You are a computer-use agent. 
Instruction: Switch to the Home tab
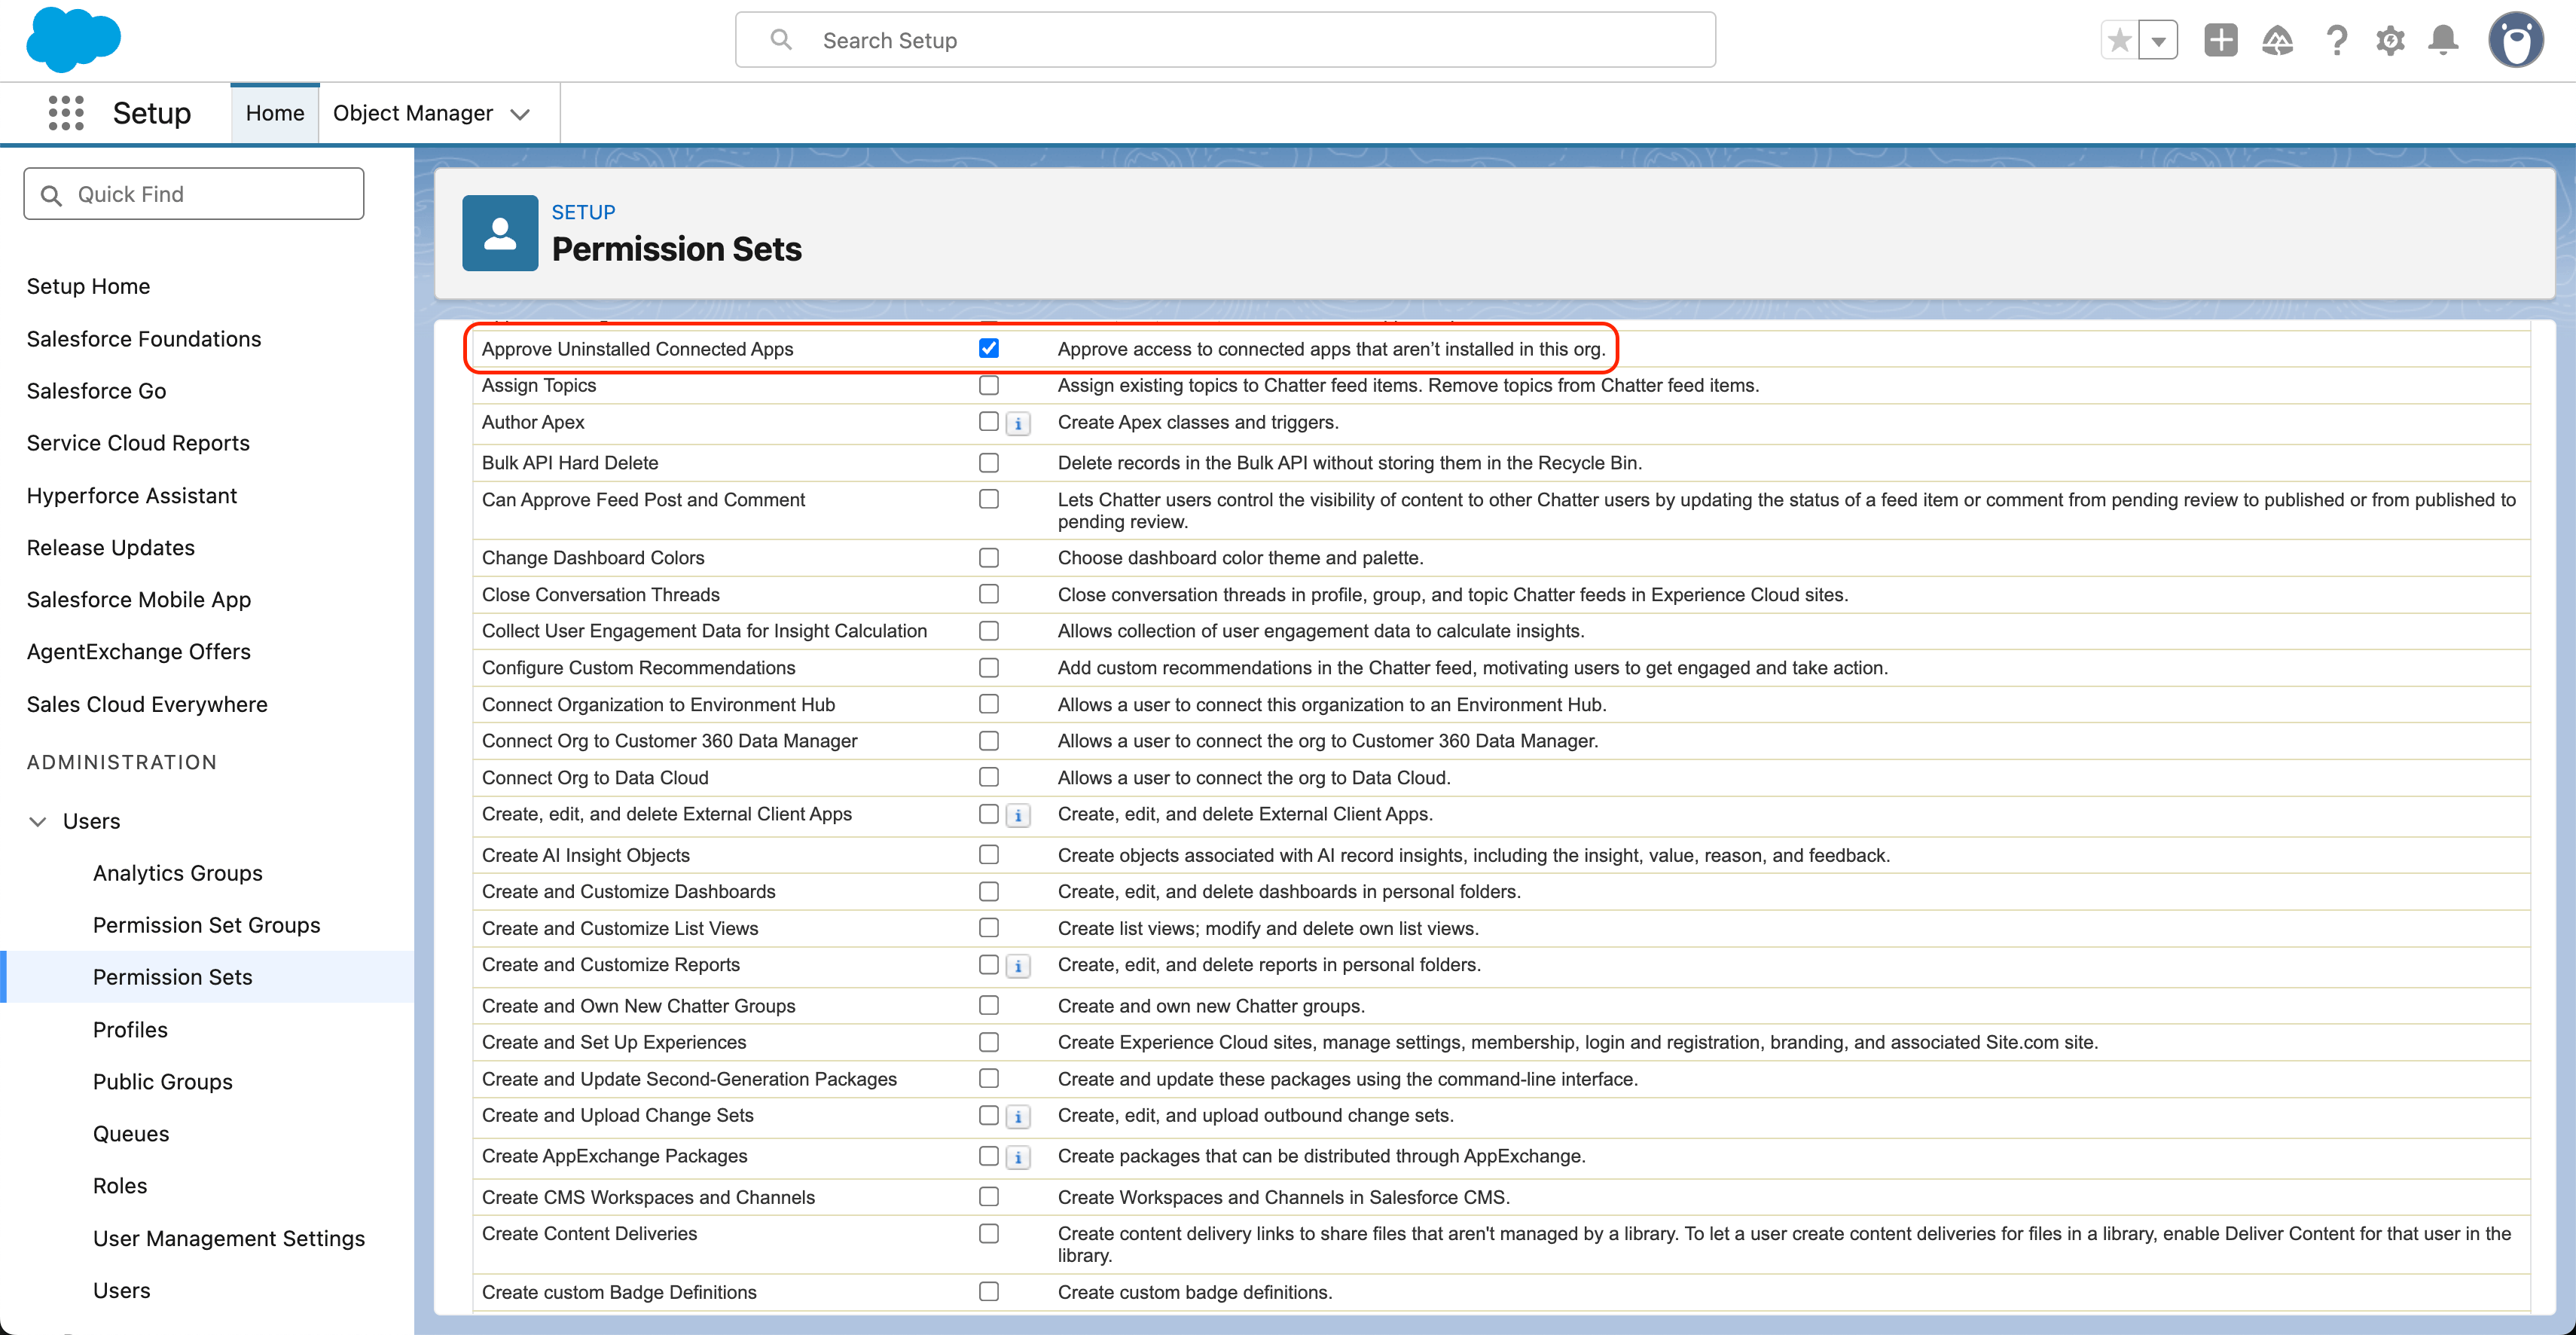pos(275,113)
